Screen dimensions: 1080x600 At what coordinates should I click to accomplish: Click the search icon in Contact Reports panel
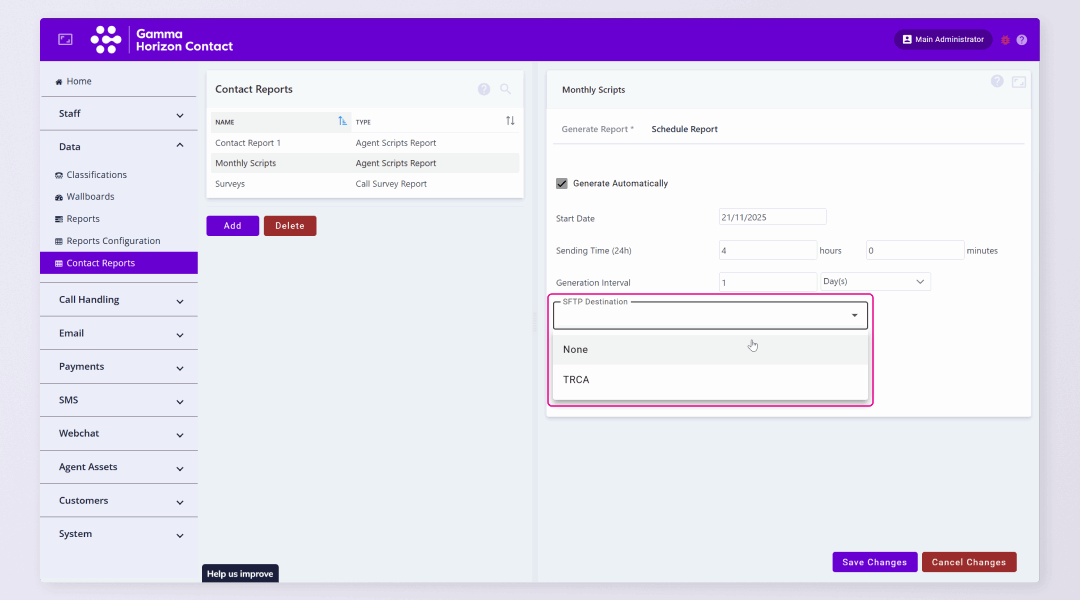click(506, 89)
